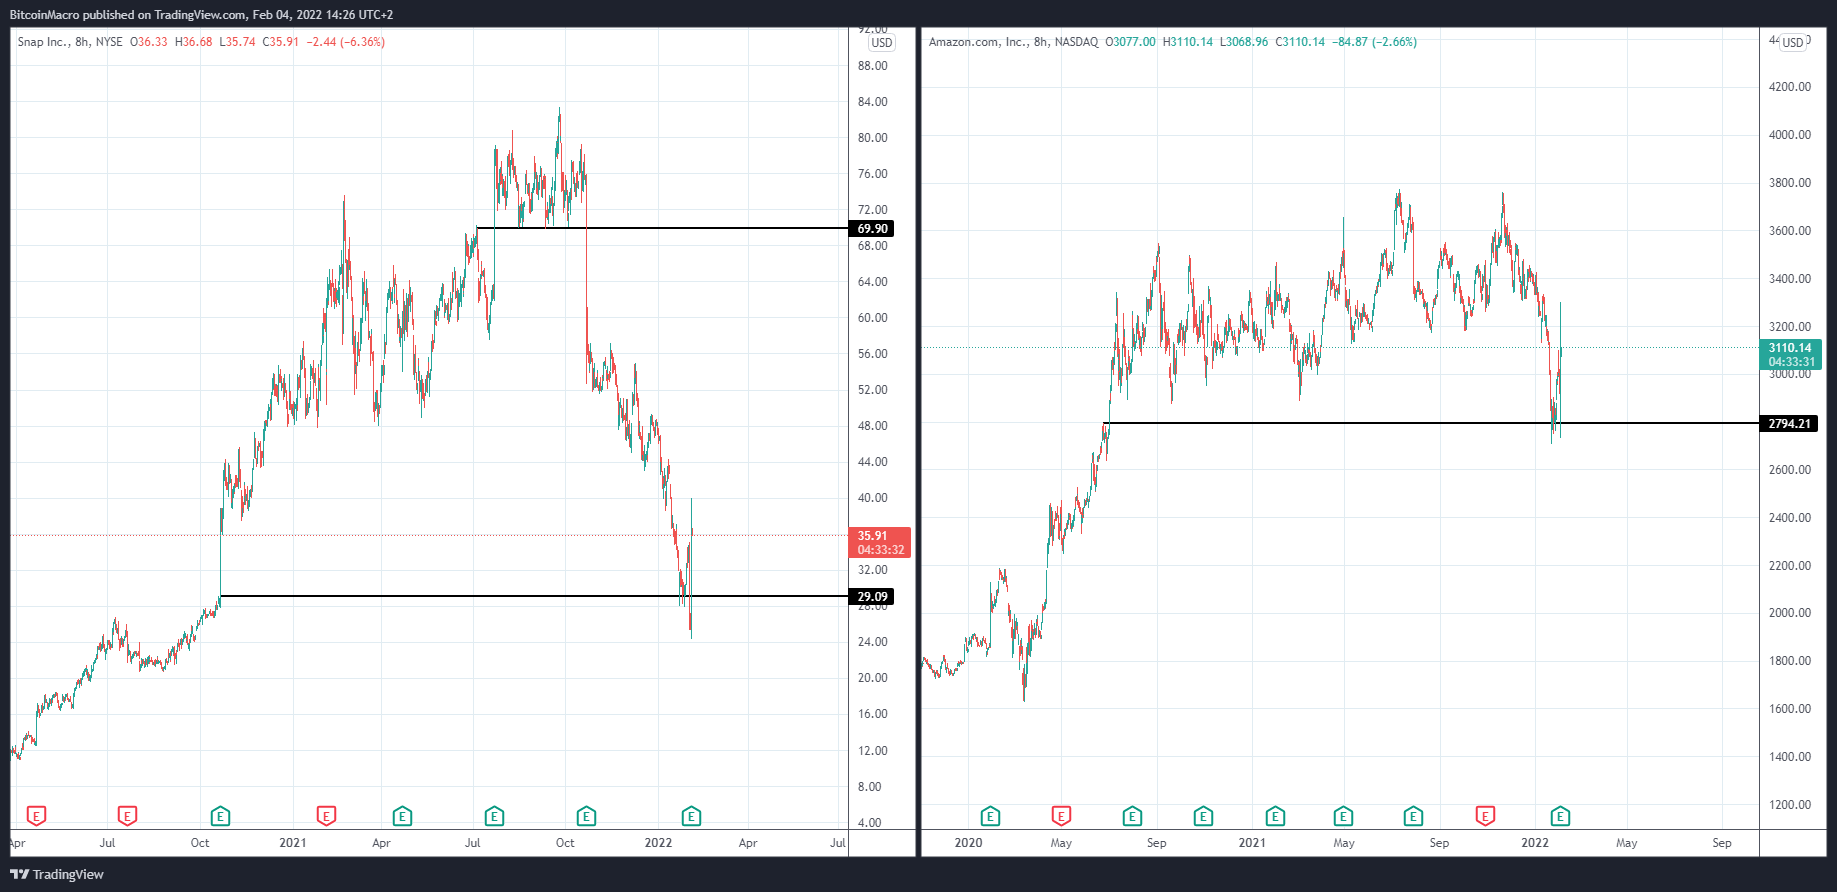Select Amazon's green earnings marker above May 2021
1837x892 pixels.
pyautogui.click(x=1343, y=816)
